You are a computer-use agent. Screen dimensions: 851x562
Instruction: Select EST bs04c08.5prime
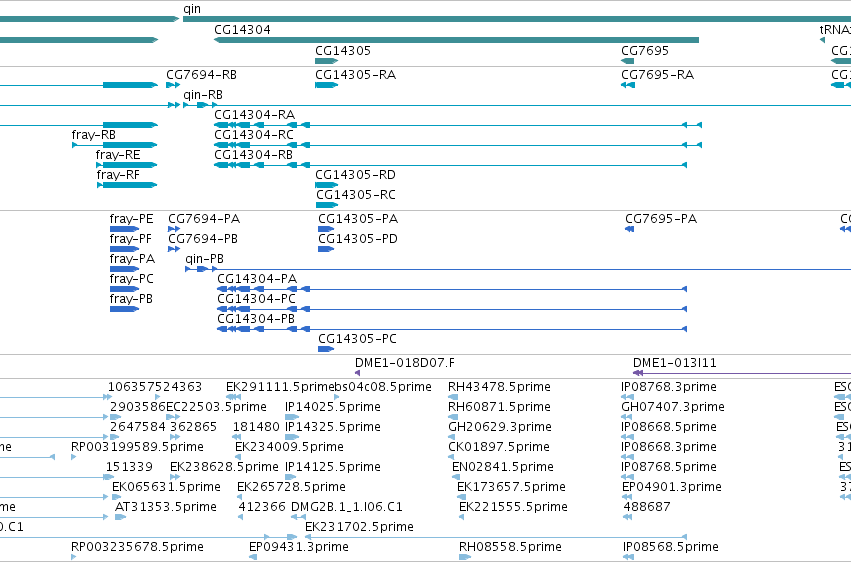383,387
